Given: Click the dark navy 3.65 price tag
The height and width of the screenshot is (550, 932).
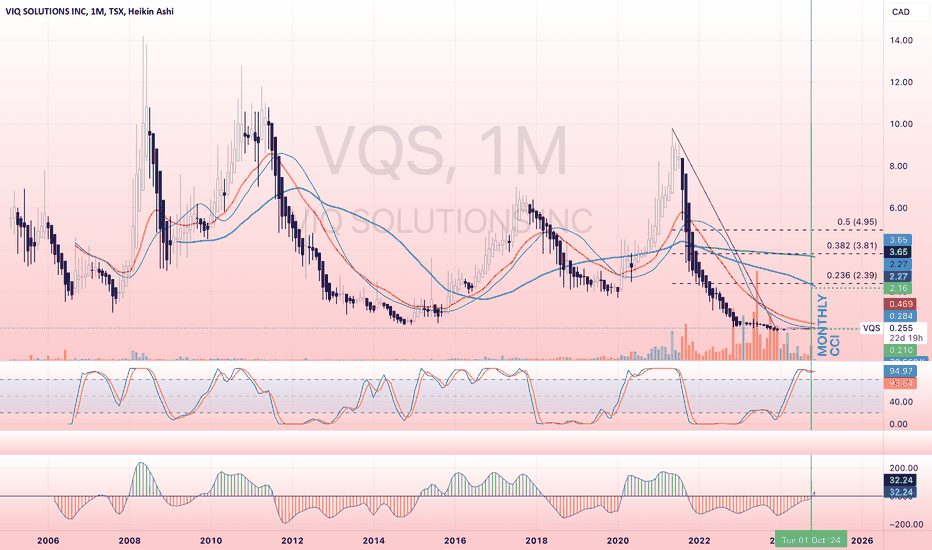Looking at the screenshot, I should [x=898, y=252].
